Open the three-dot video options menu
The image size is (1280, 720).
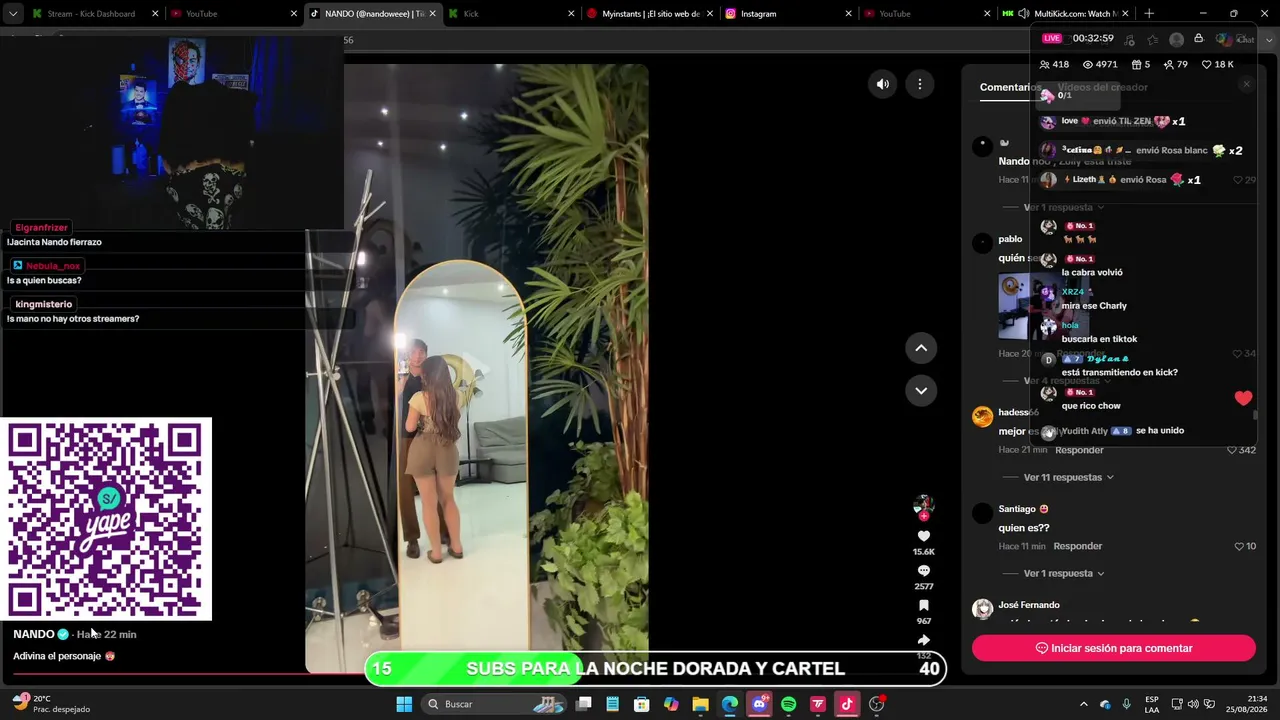coord(920,84)
